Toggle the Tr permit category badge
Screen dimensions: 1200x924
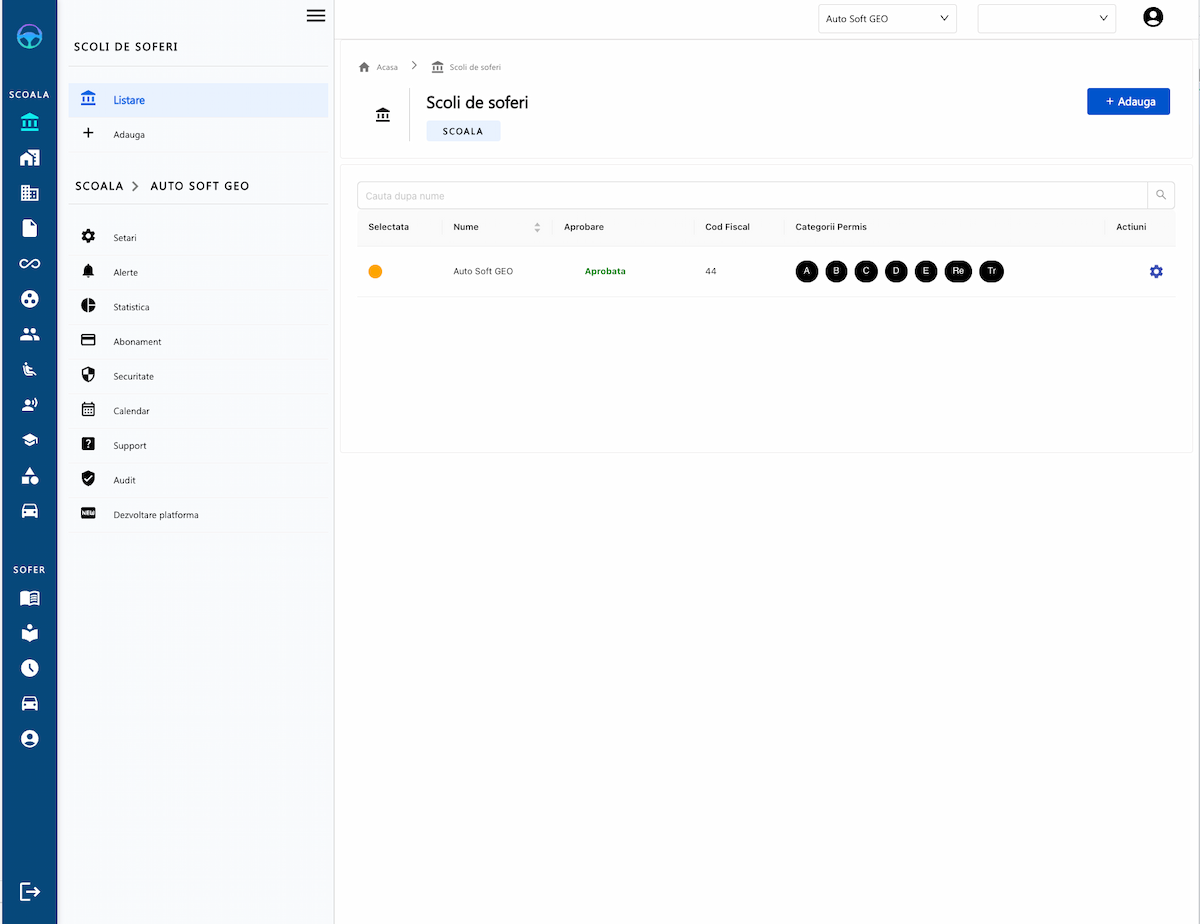click(x=990, y=271)
